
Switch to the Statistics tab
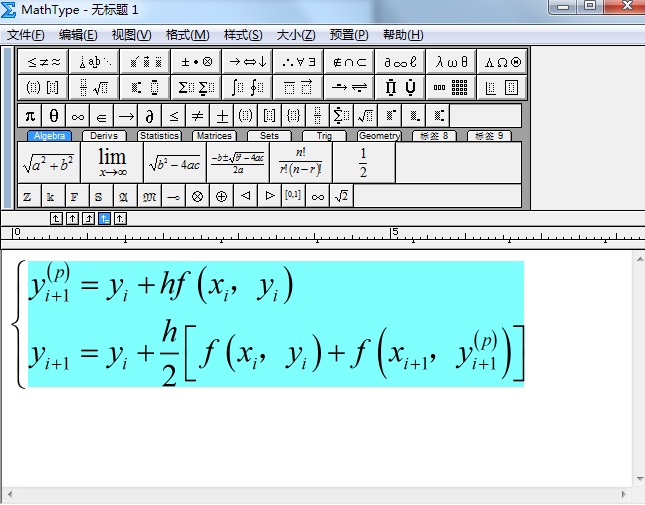point(159,136)
